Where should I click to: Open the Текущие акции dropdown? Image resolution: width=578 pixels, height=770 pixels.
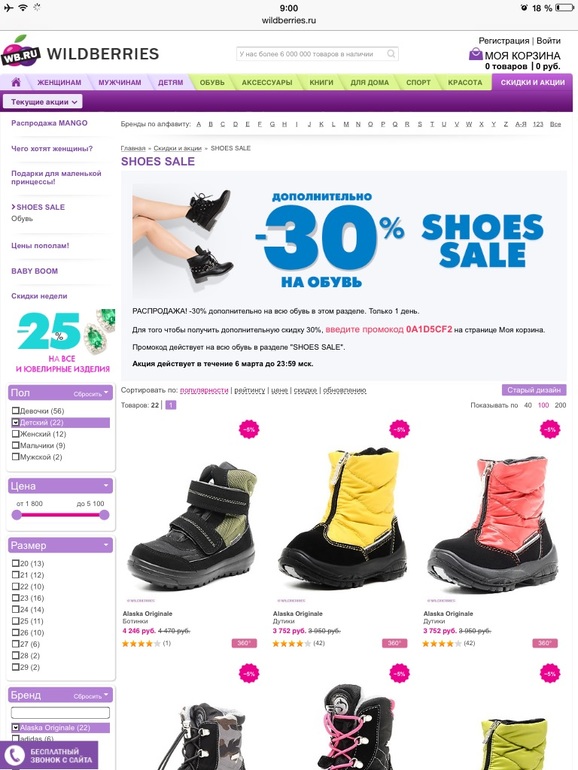click(x=43, y=102)
